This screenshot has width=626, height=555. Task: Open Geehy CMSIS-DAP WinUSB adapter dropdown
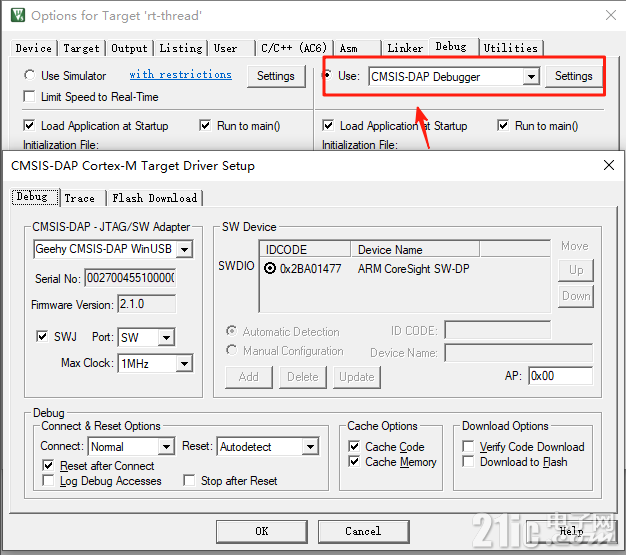184,250
